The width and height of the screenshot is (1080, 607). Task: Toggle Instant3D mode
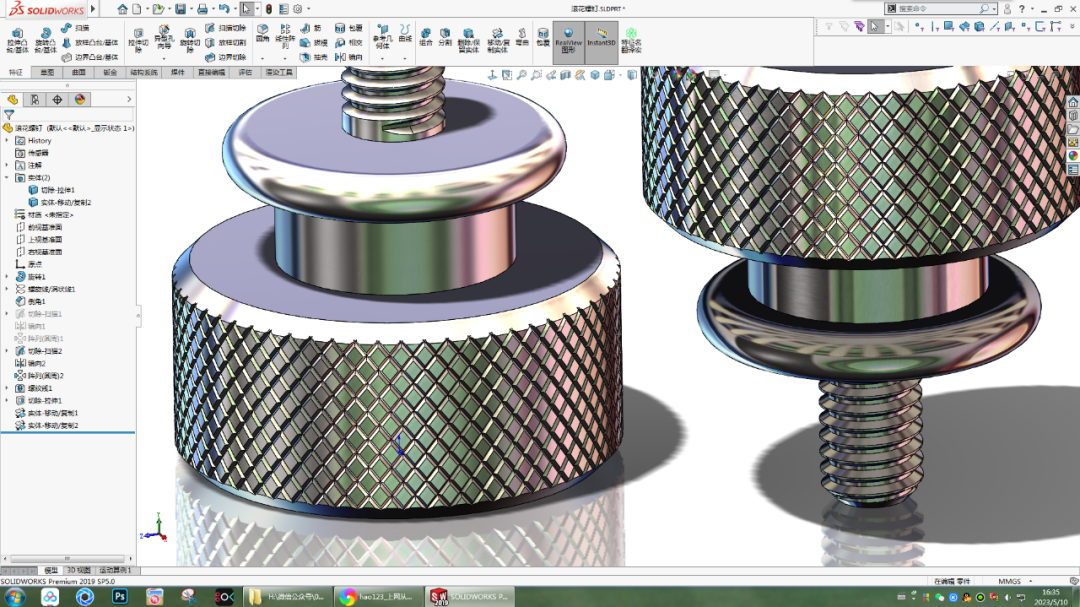point(601,35)
